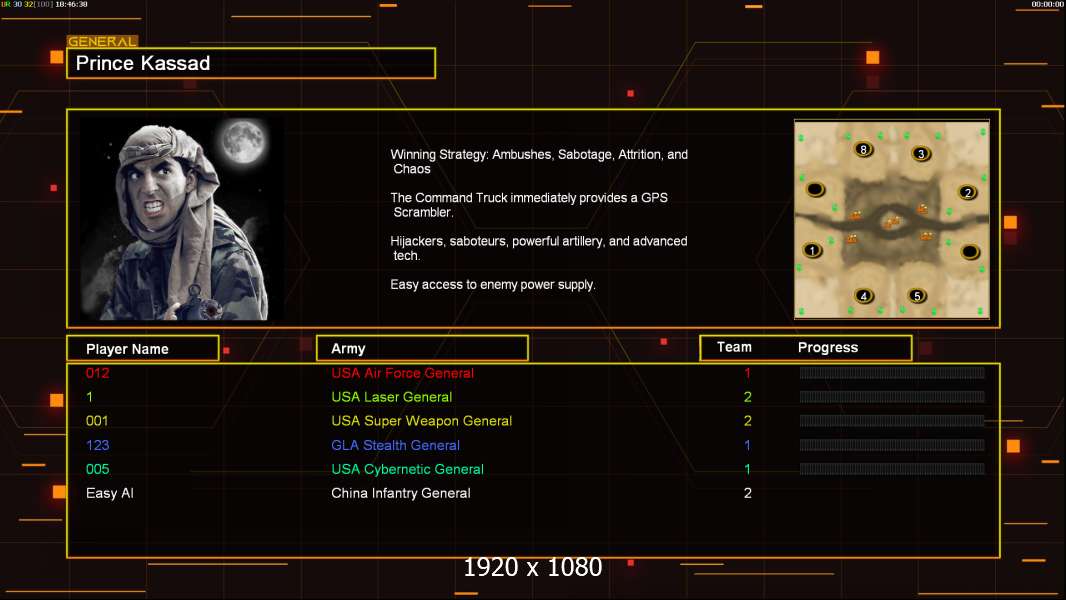The width and height of the screenshot is (1066, 600).
Task: Click USA Cybernetic General army
Action: pos(407,470)
